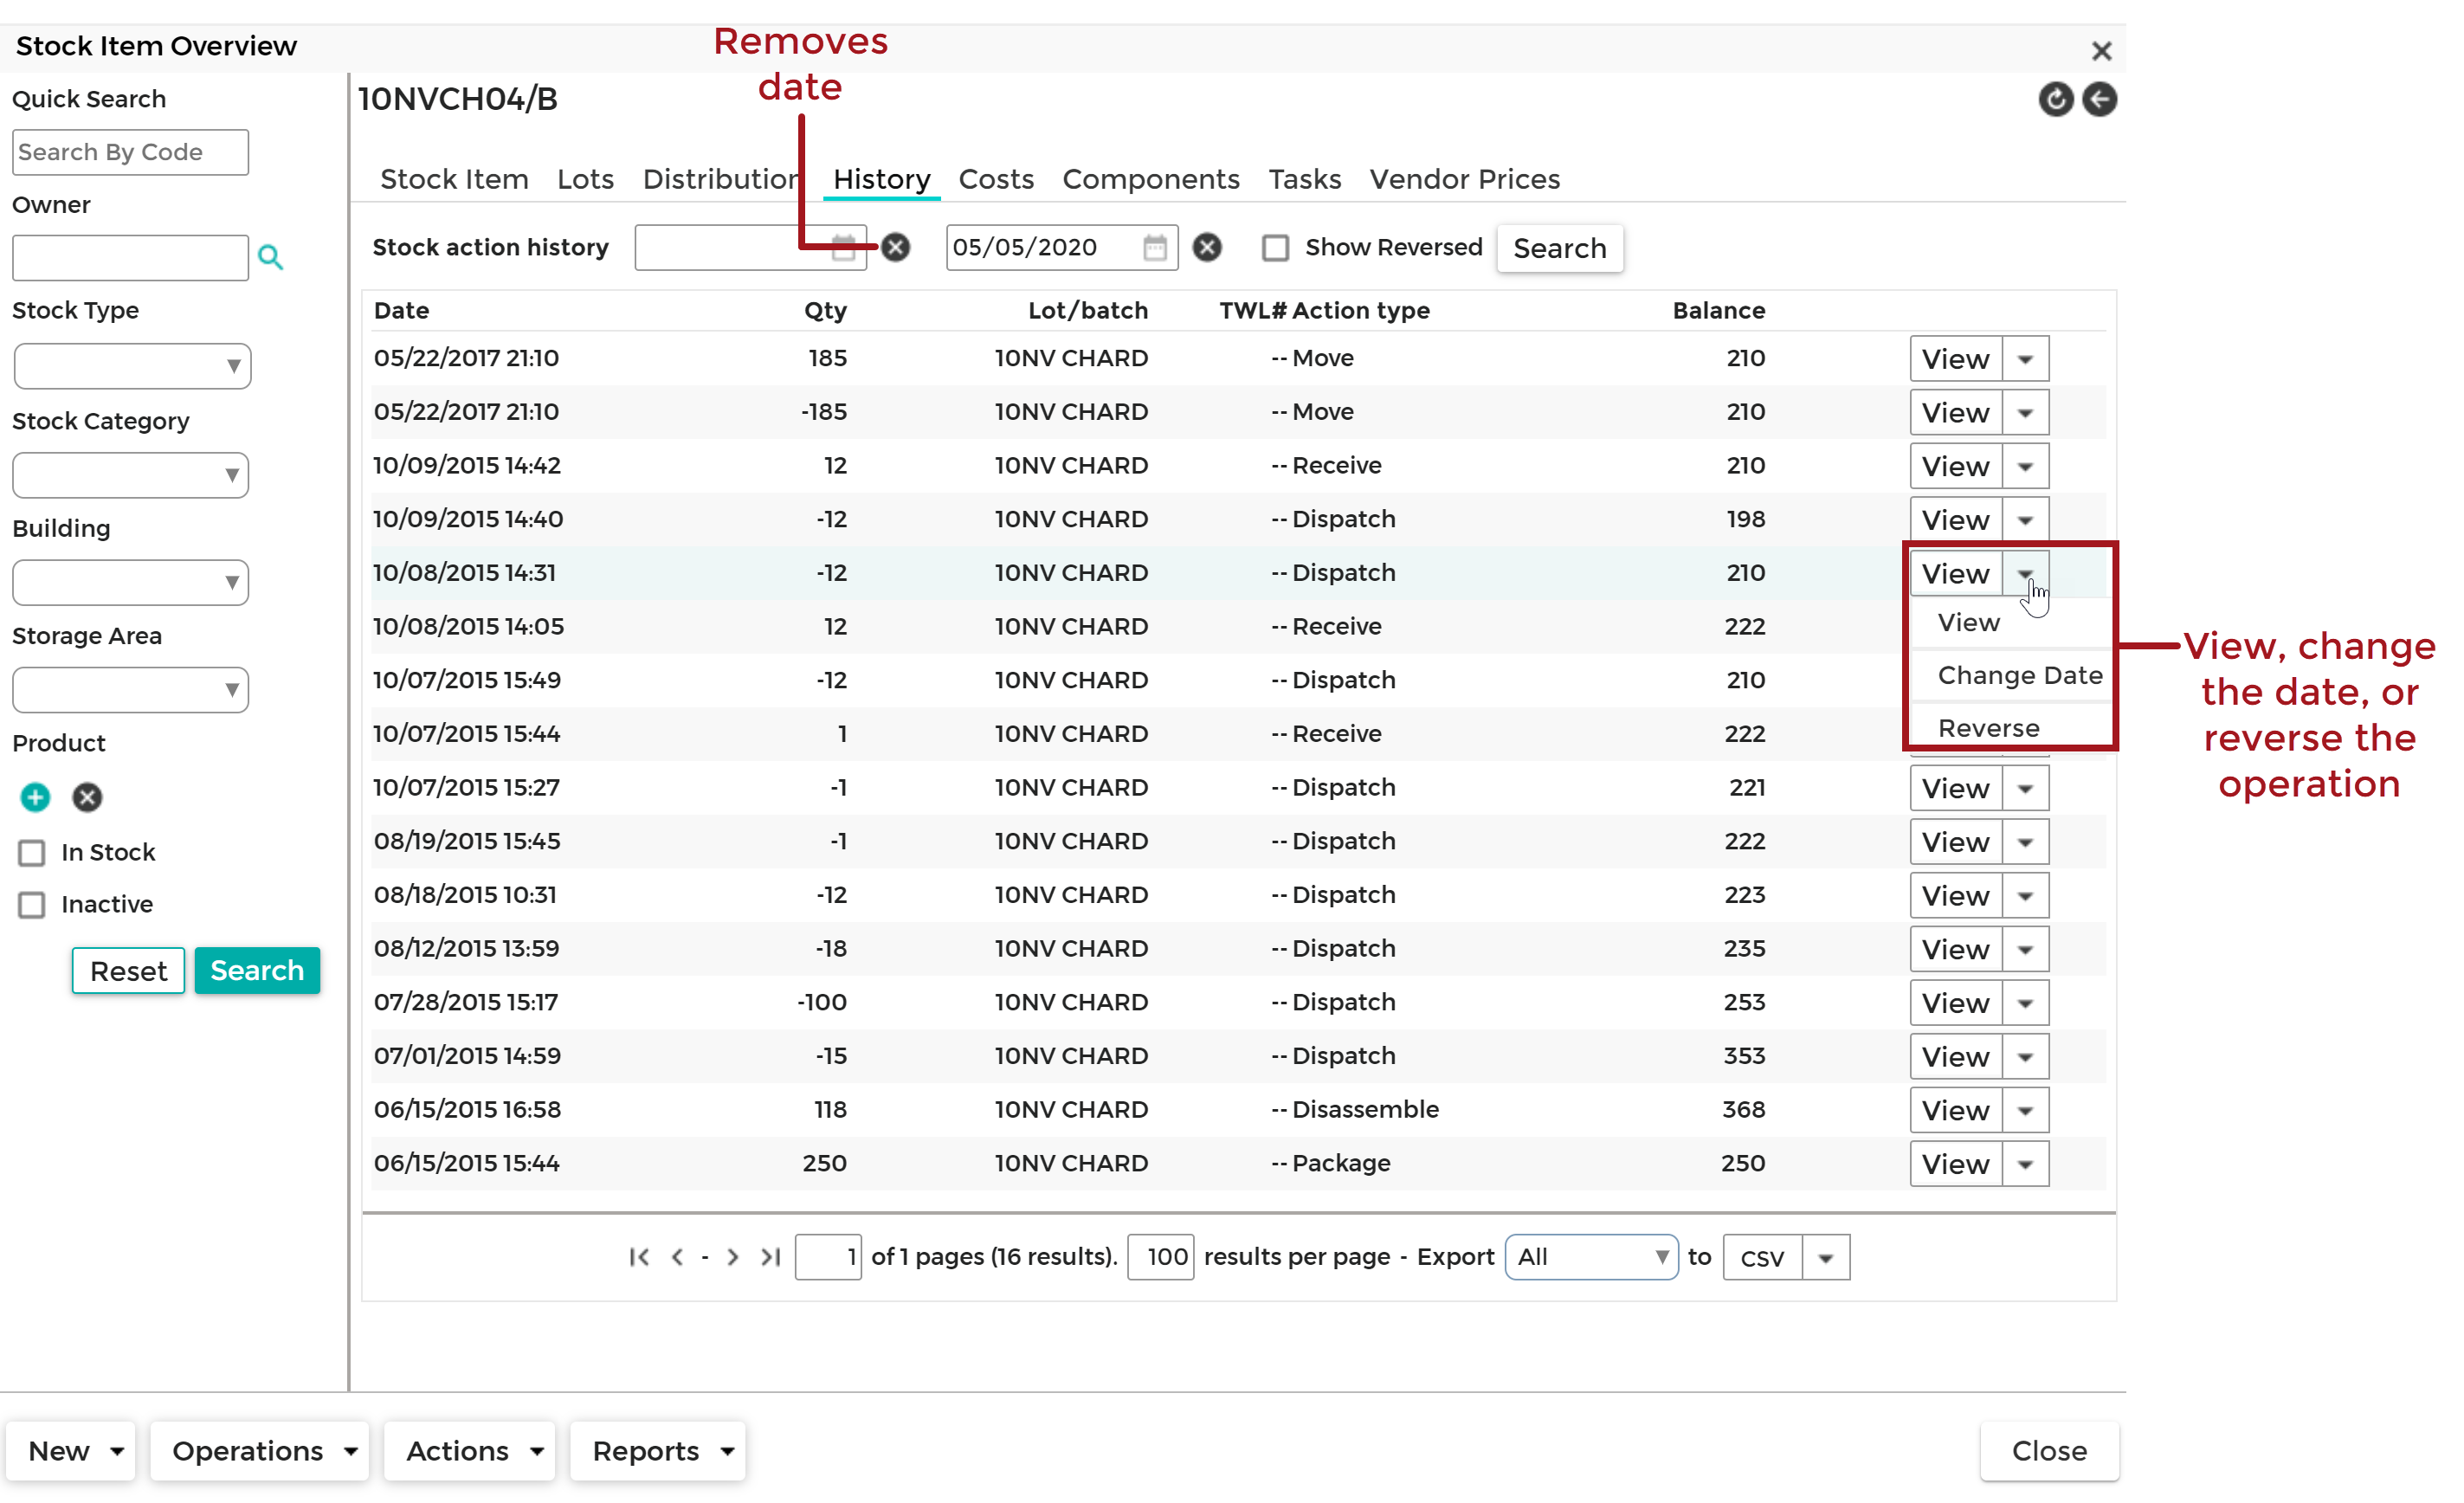Go to the Tasks tab
This screenshot has width=2464, height=1503.
pyautogui.click(x=1305, y=179)
